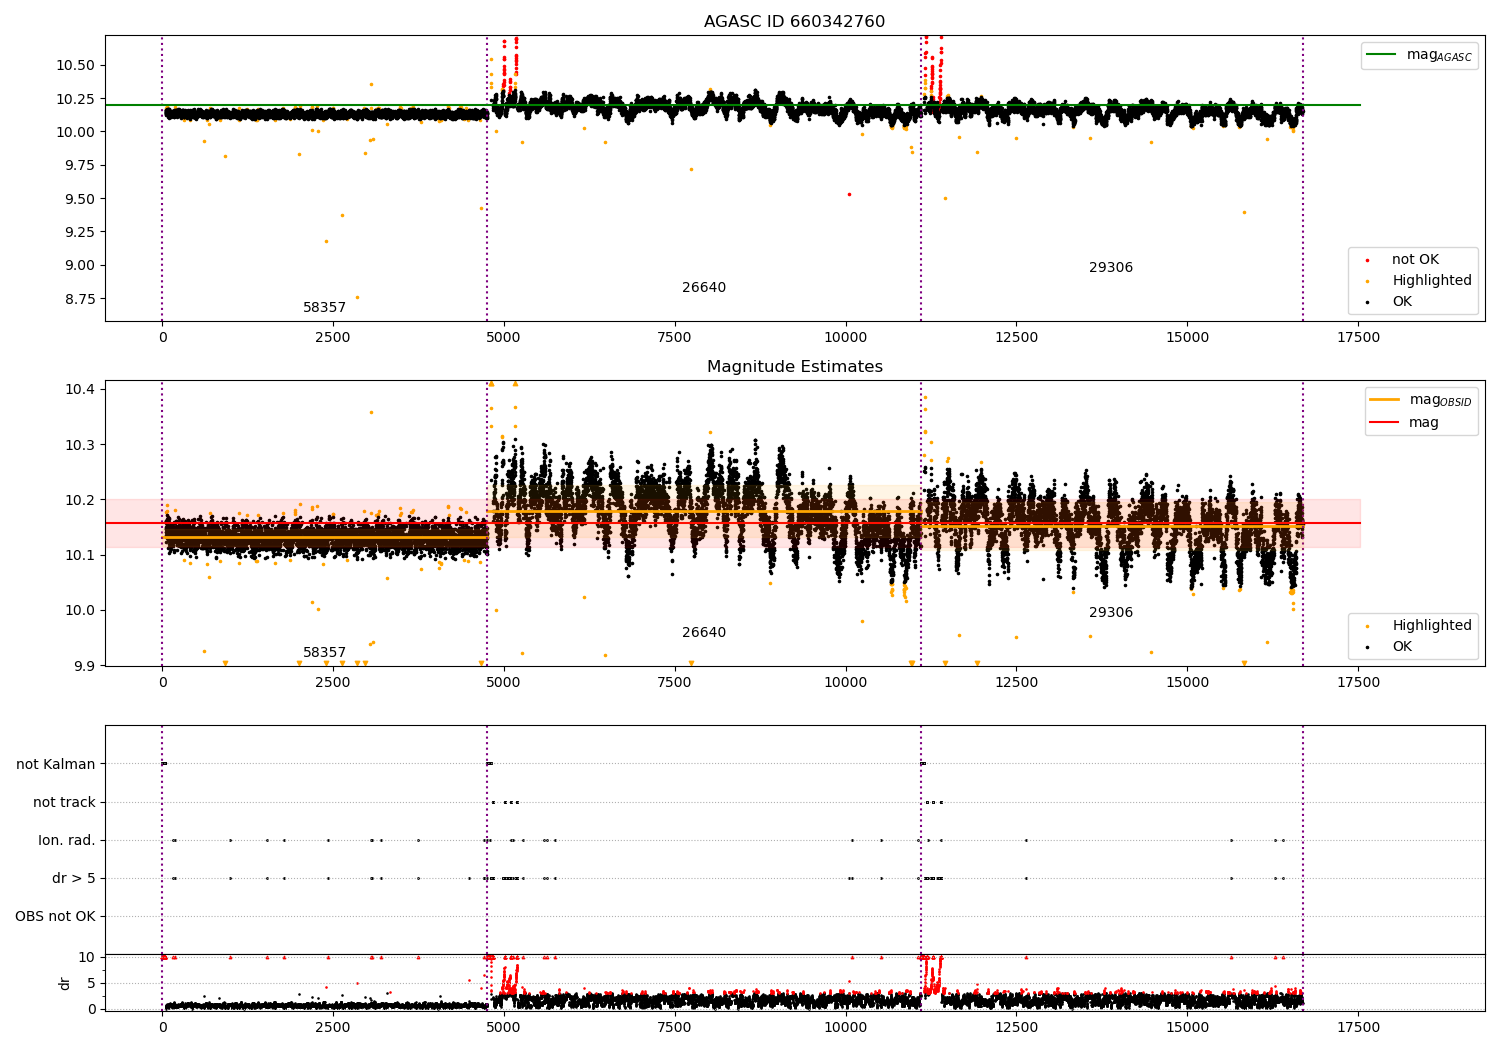Viewport: 1500px width, 1050px height.
Task: Click the 10.4 y-axis tick in the middle plot
Action: click(x=80, y=389)
